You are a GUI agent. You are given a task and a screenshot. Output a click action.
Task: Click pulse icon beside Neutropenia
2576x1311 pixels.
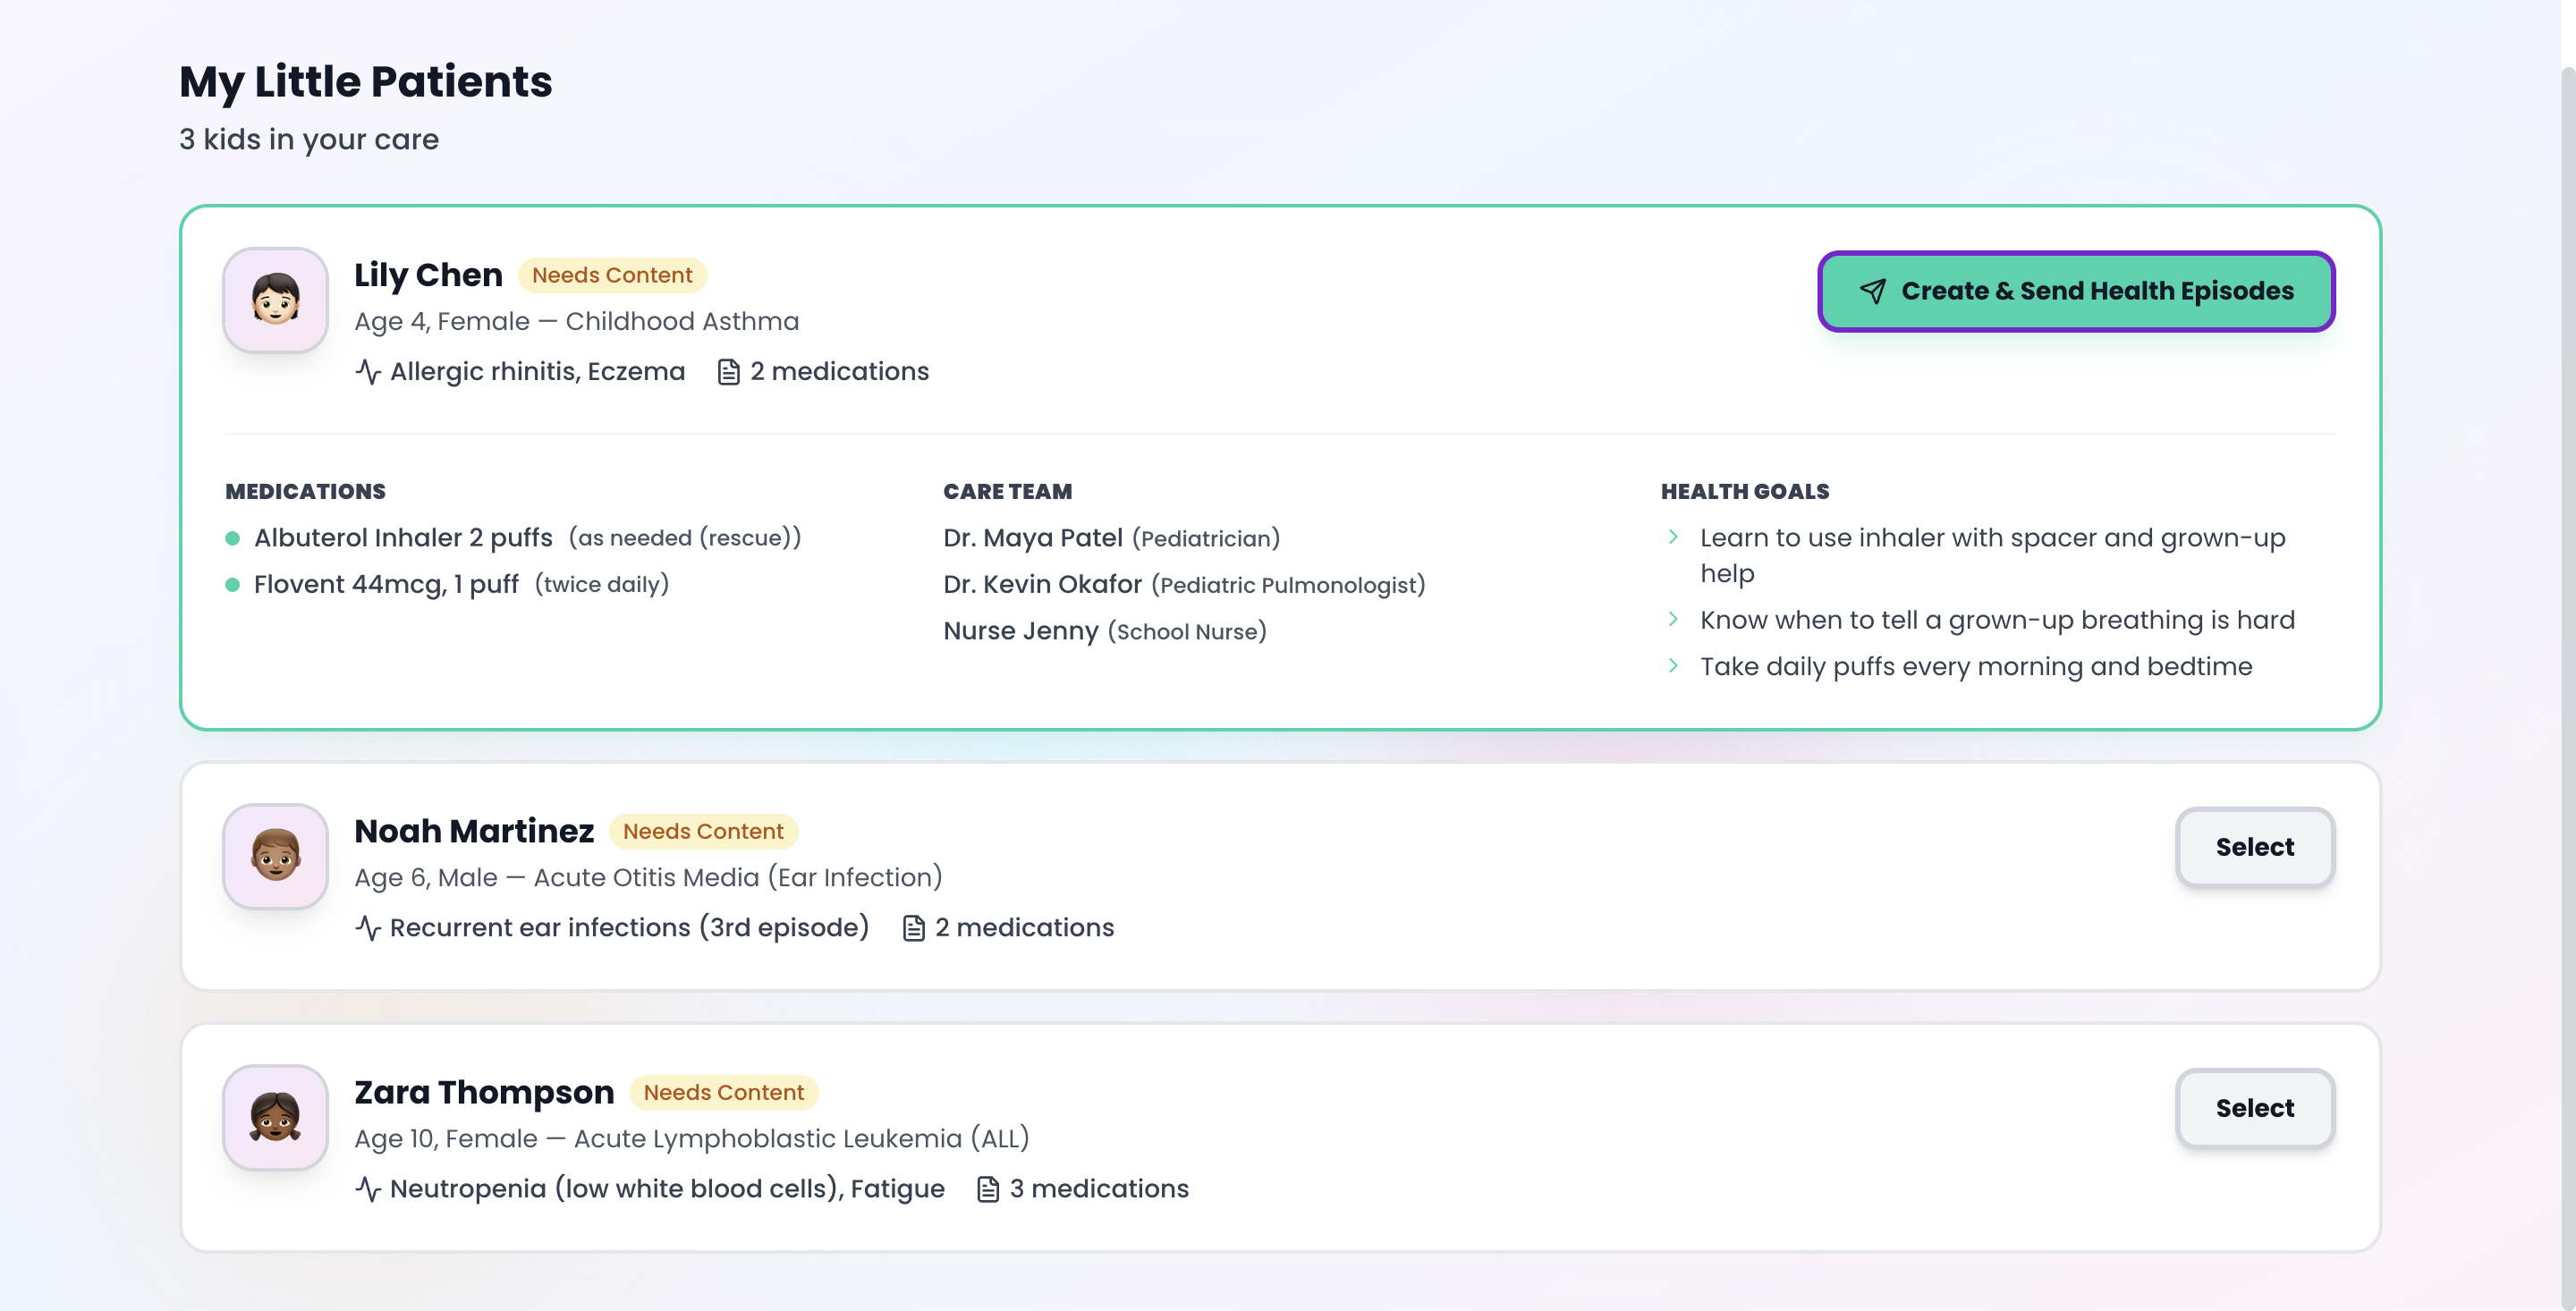tap(368, 1189)
